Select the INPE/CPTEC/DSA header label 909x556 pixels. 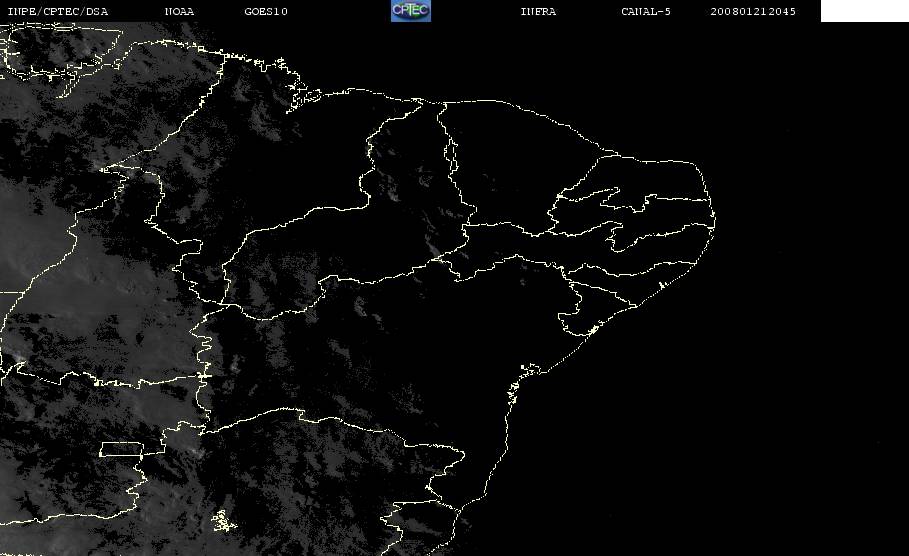pyautogui.click(x=57, y=12)
